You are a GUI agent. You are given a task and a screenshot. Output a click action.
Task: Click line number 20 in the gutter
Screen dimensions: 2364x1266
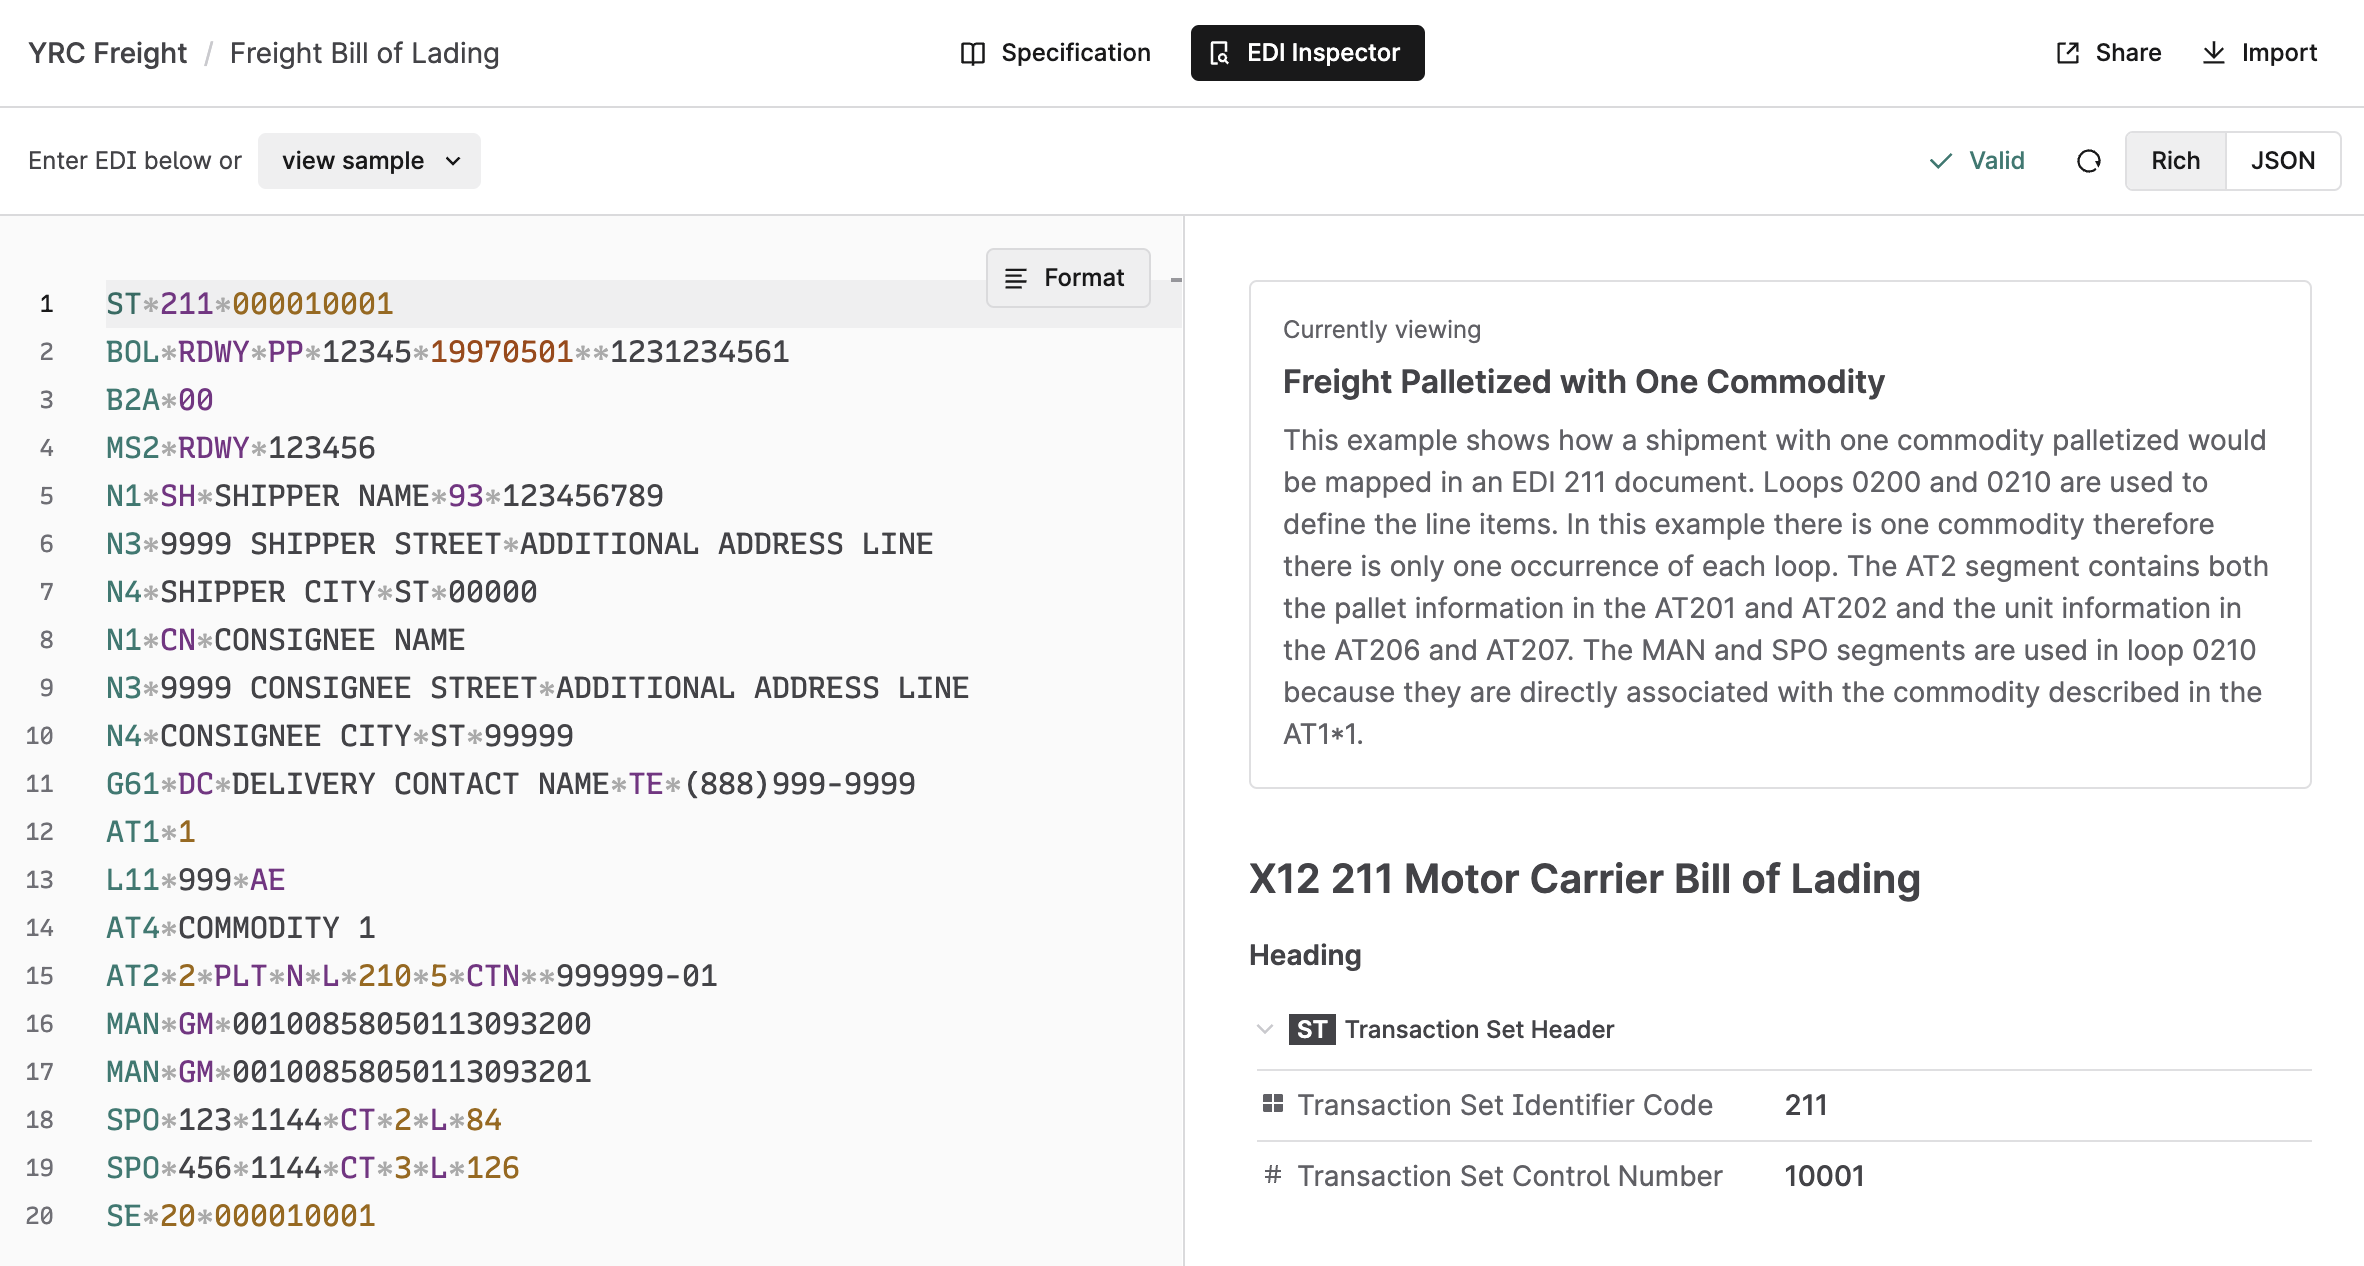[x=39, y=1216]
